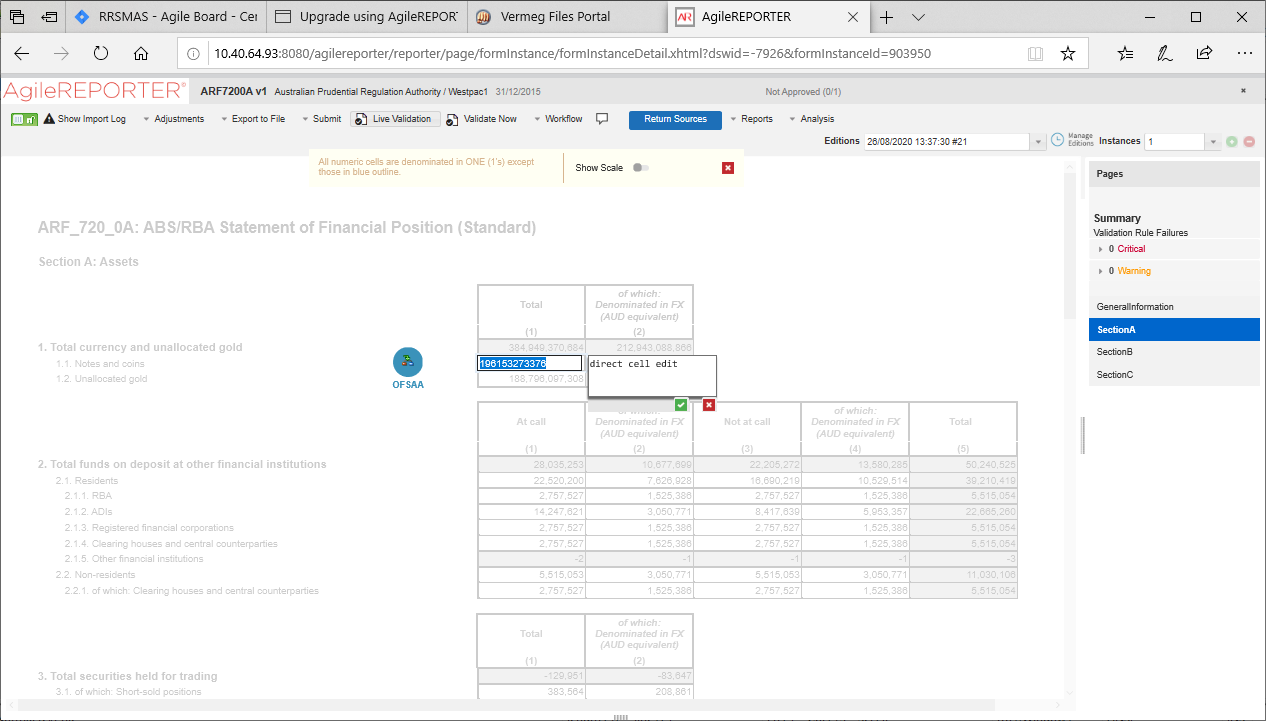Remove instance with red minus icon
The height and width of the screenshot is (721, 1266).
point(1249,142)
